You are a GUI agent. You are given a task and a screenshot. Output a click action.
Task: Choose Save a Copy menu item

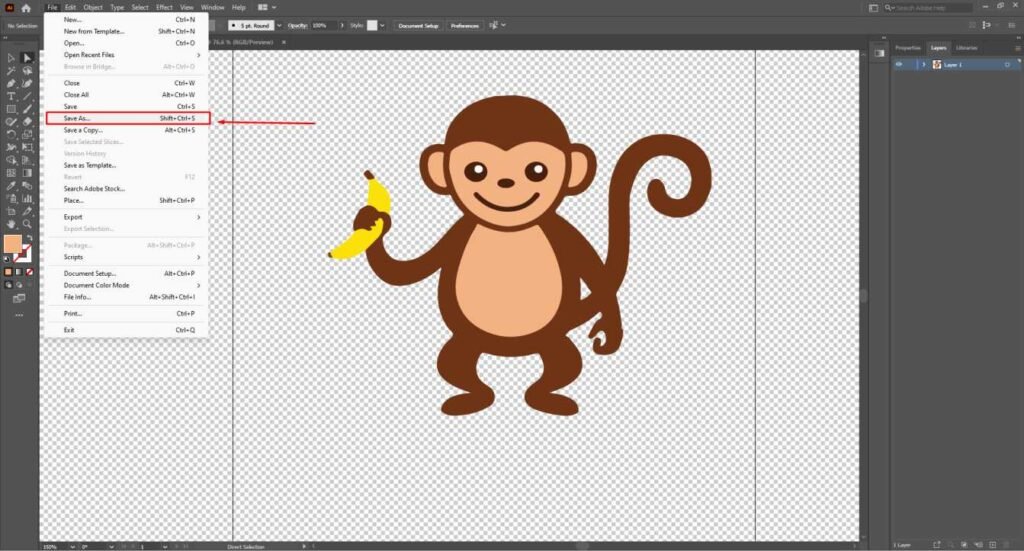[x=127, y=130]
